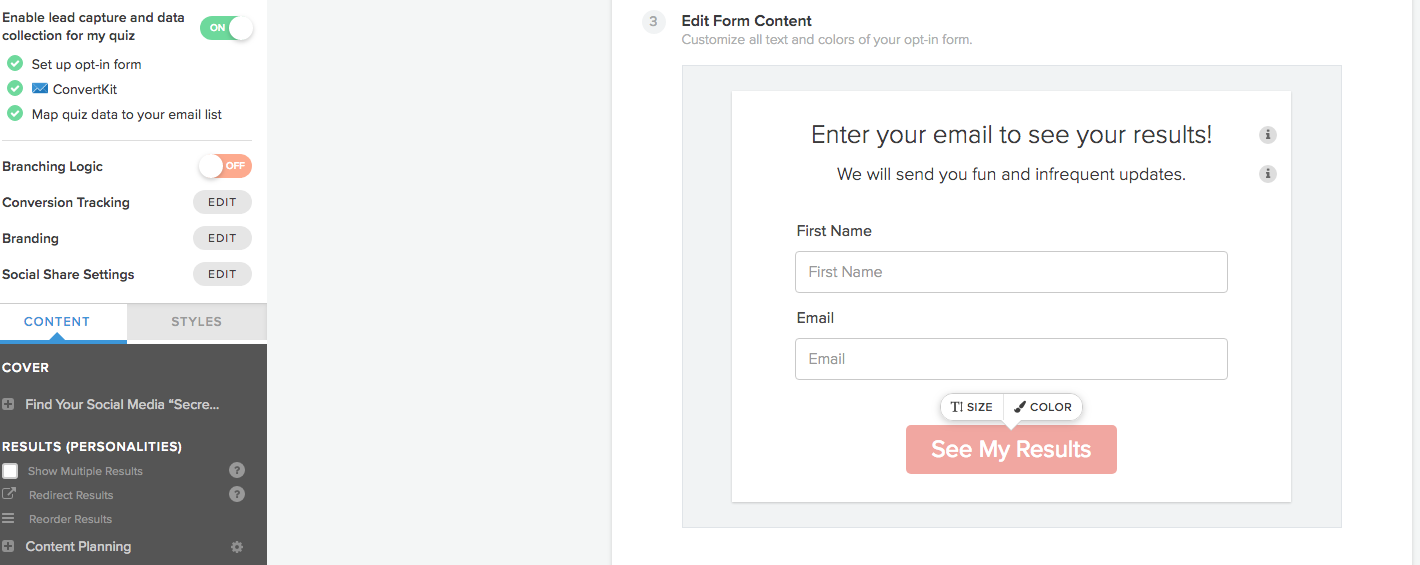Click the Reorder Results list icon

click(9, 519)
